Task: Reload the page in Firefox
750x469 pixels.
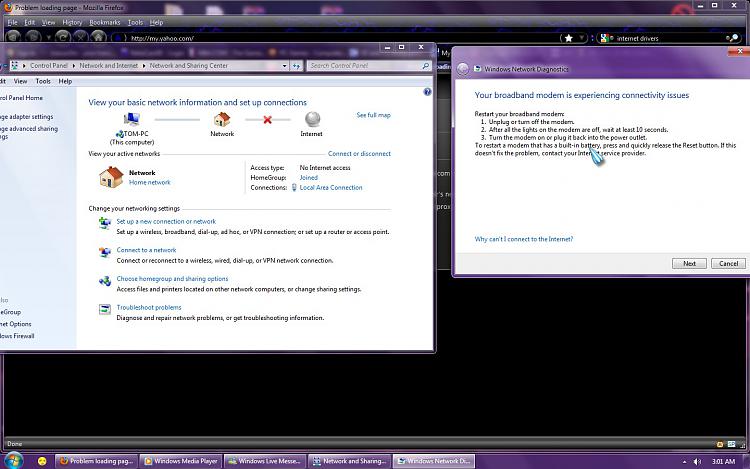Action: click(63, 37)
